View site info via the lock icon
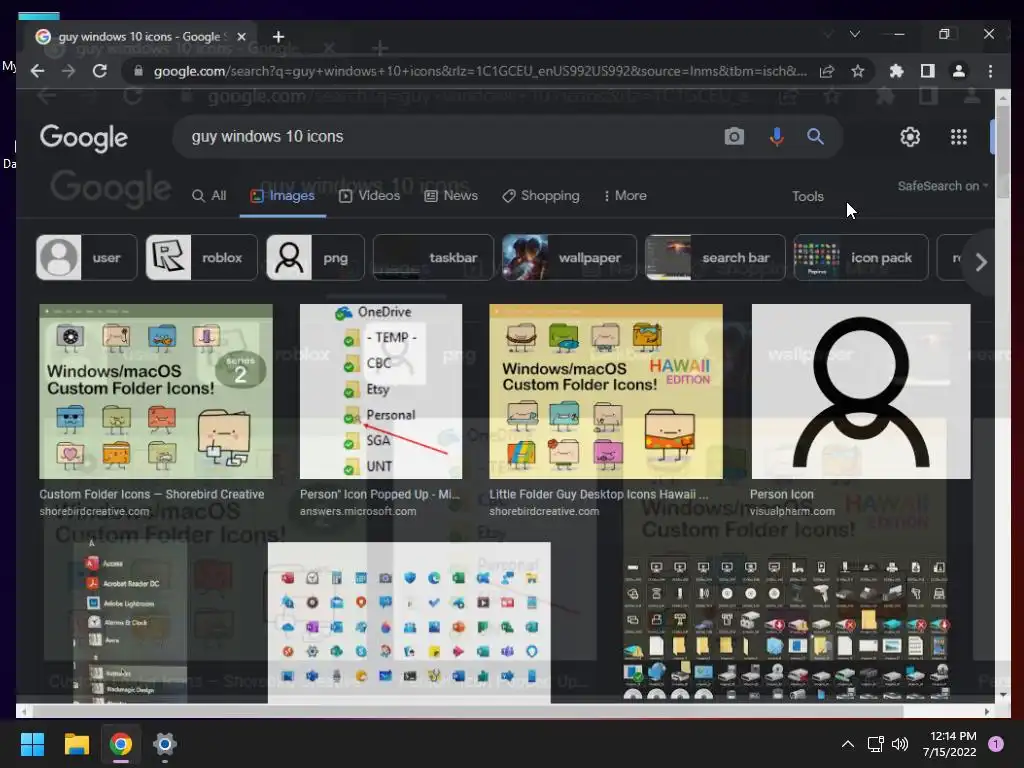This screenshot has width=1024, height=768. click(138, 71)
